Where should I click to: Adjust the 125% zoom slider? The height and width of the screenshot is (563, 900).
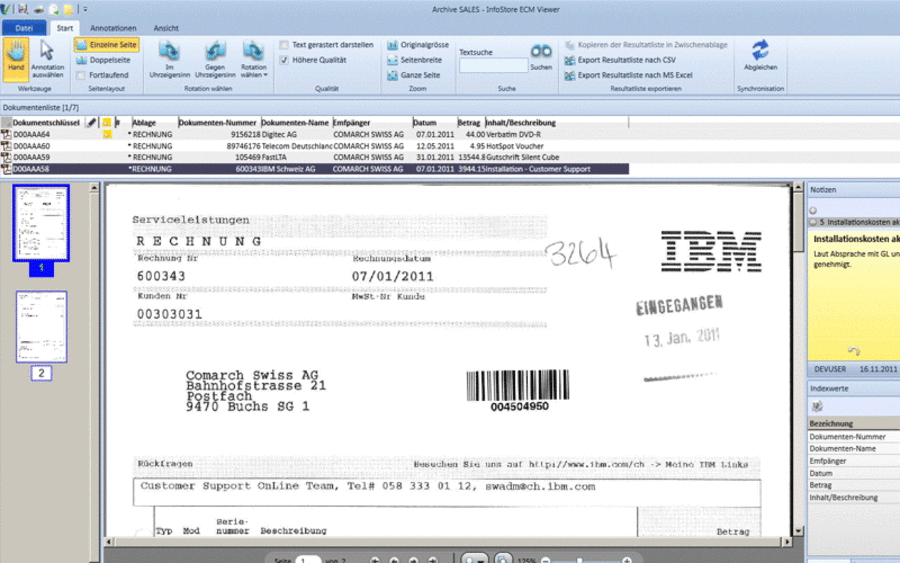click(x=580, y=560)
